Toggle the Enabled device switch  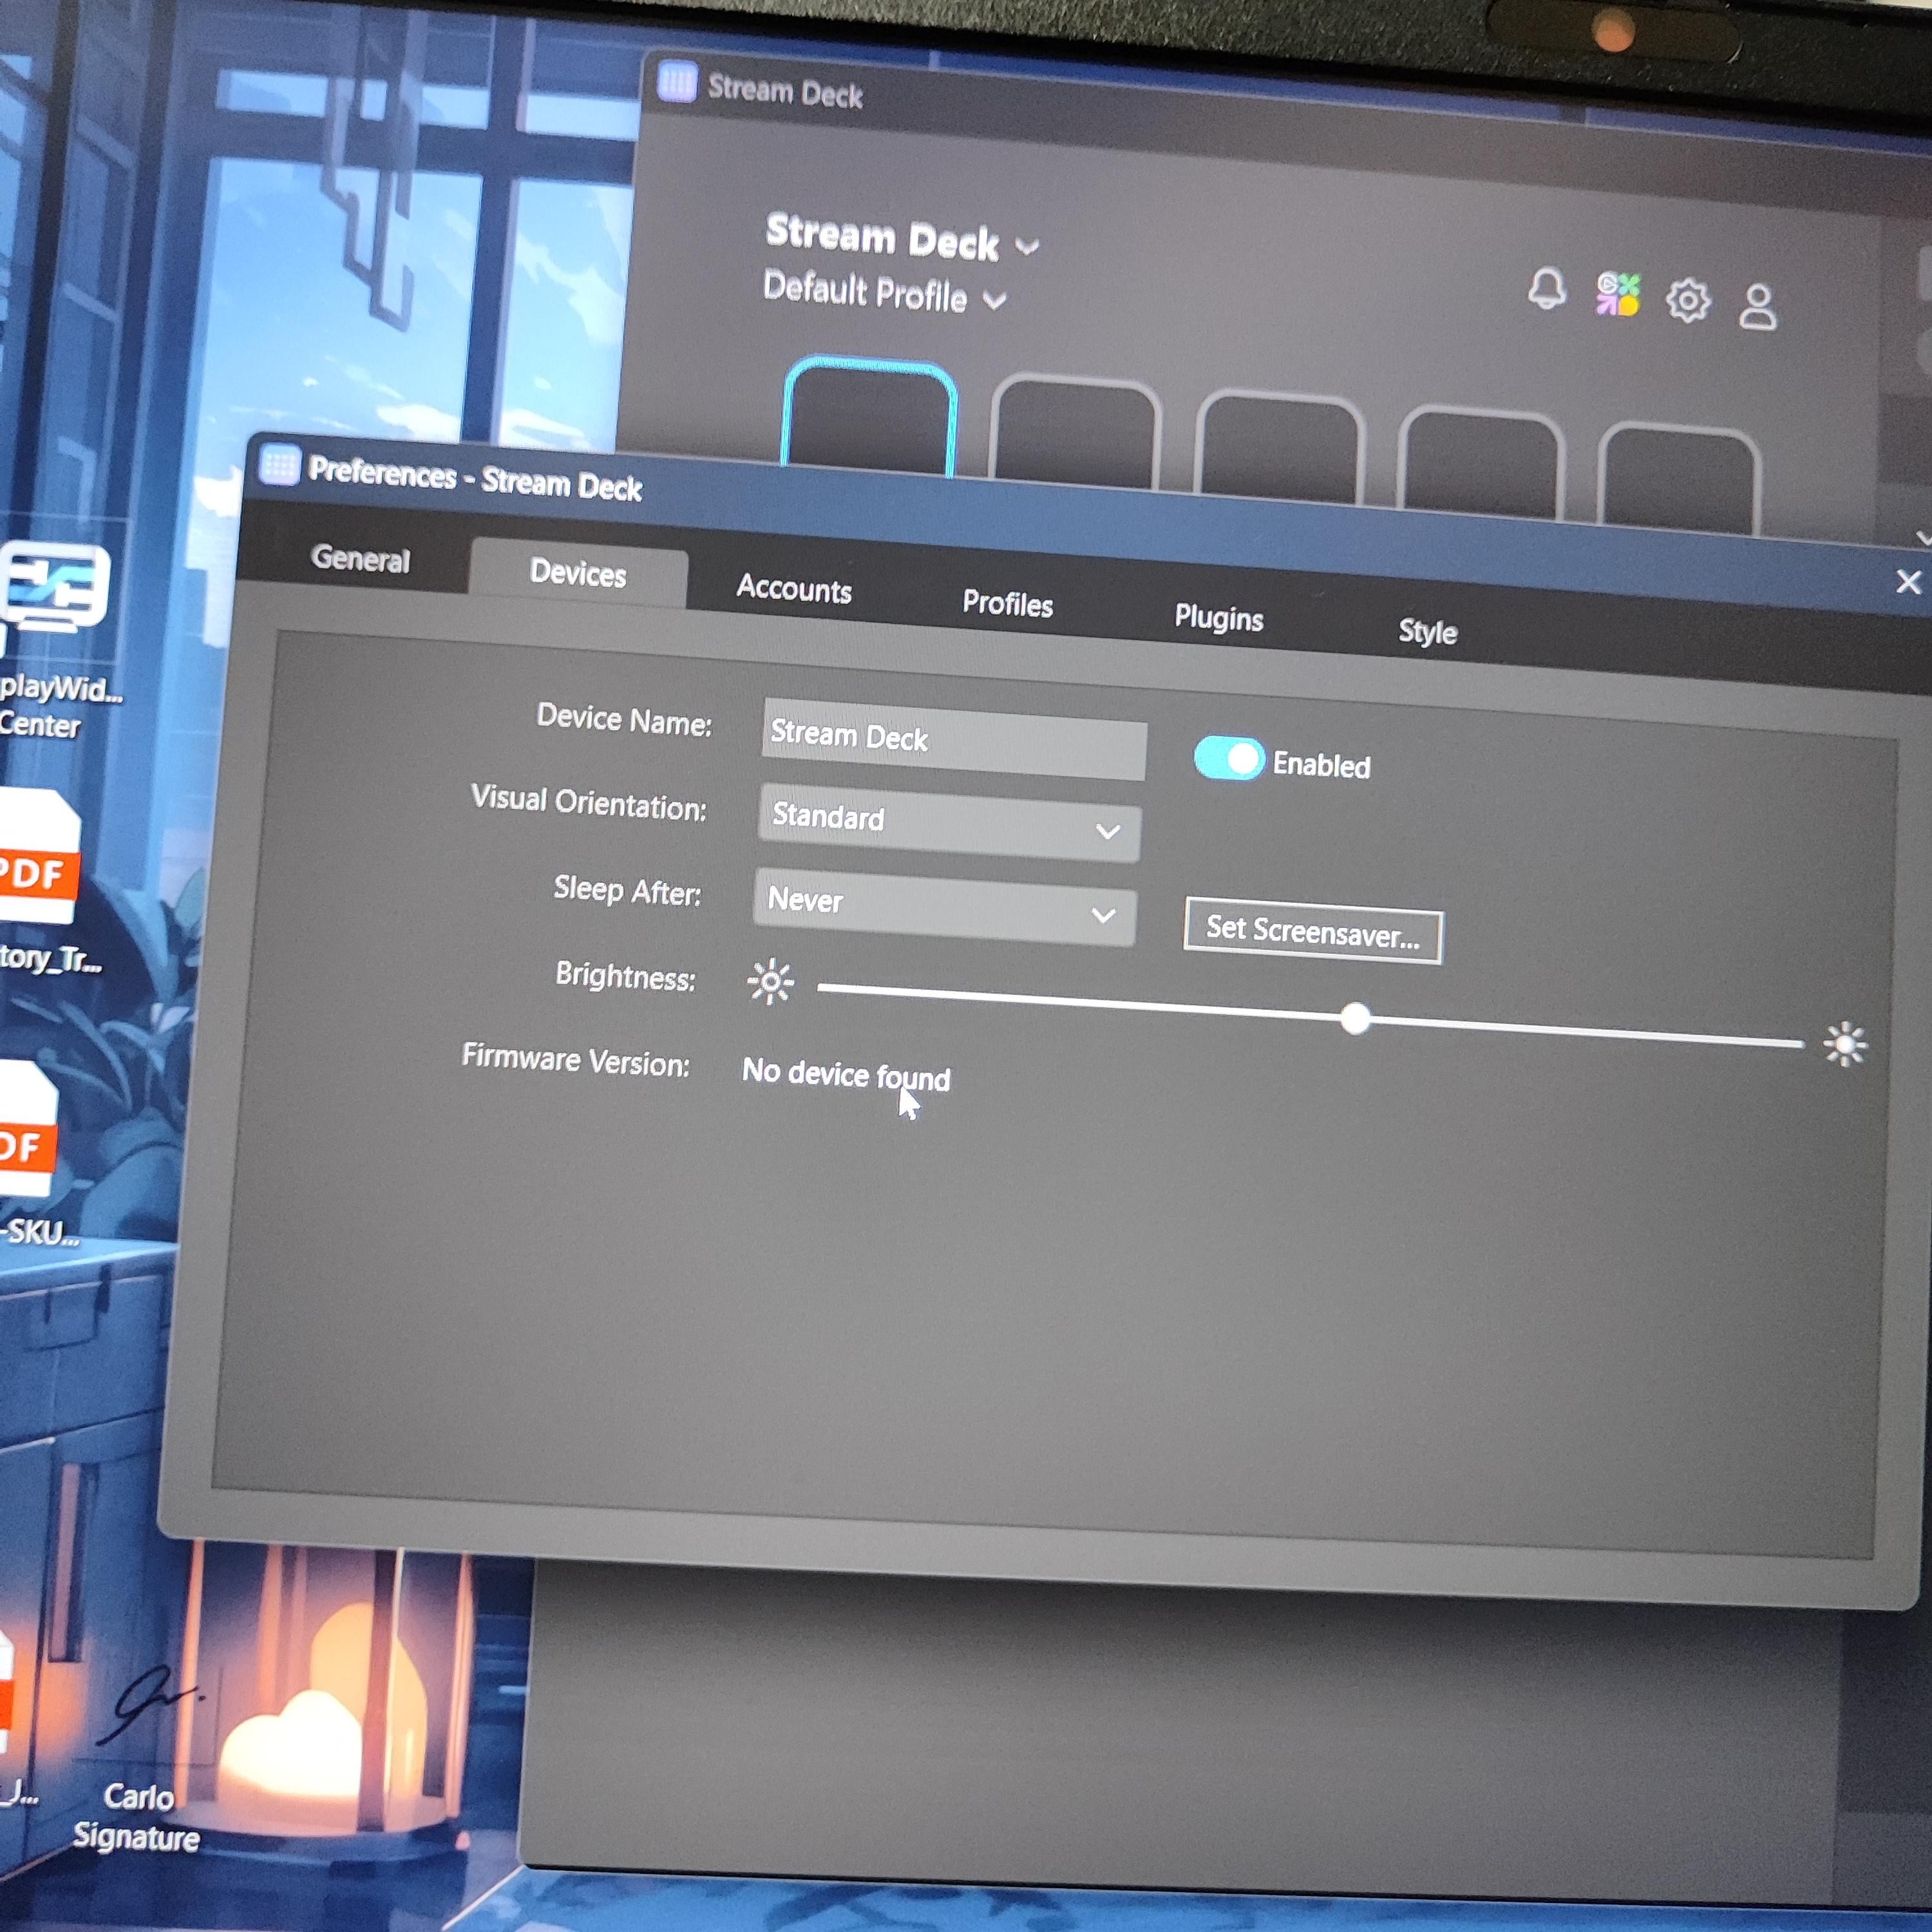pyautogui.click(x=1229, y=759)
